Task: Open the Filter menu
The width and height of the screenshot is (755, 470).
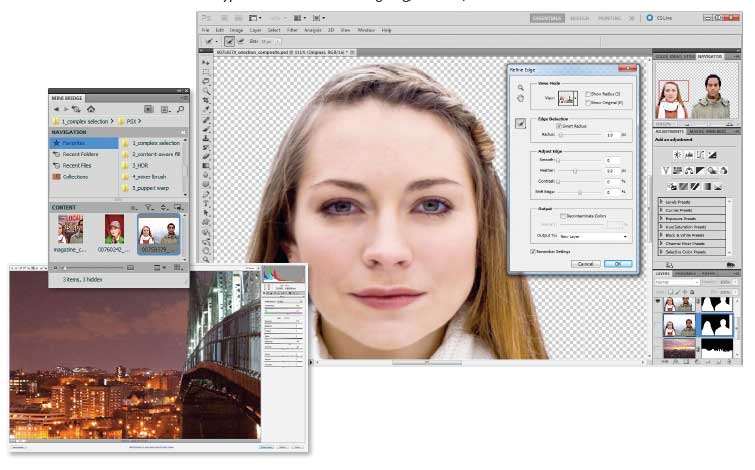Action: [x=292, y=30]
